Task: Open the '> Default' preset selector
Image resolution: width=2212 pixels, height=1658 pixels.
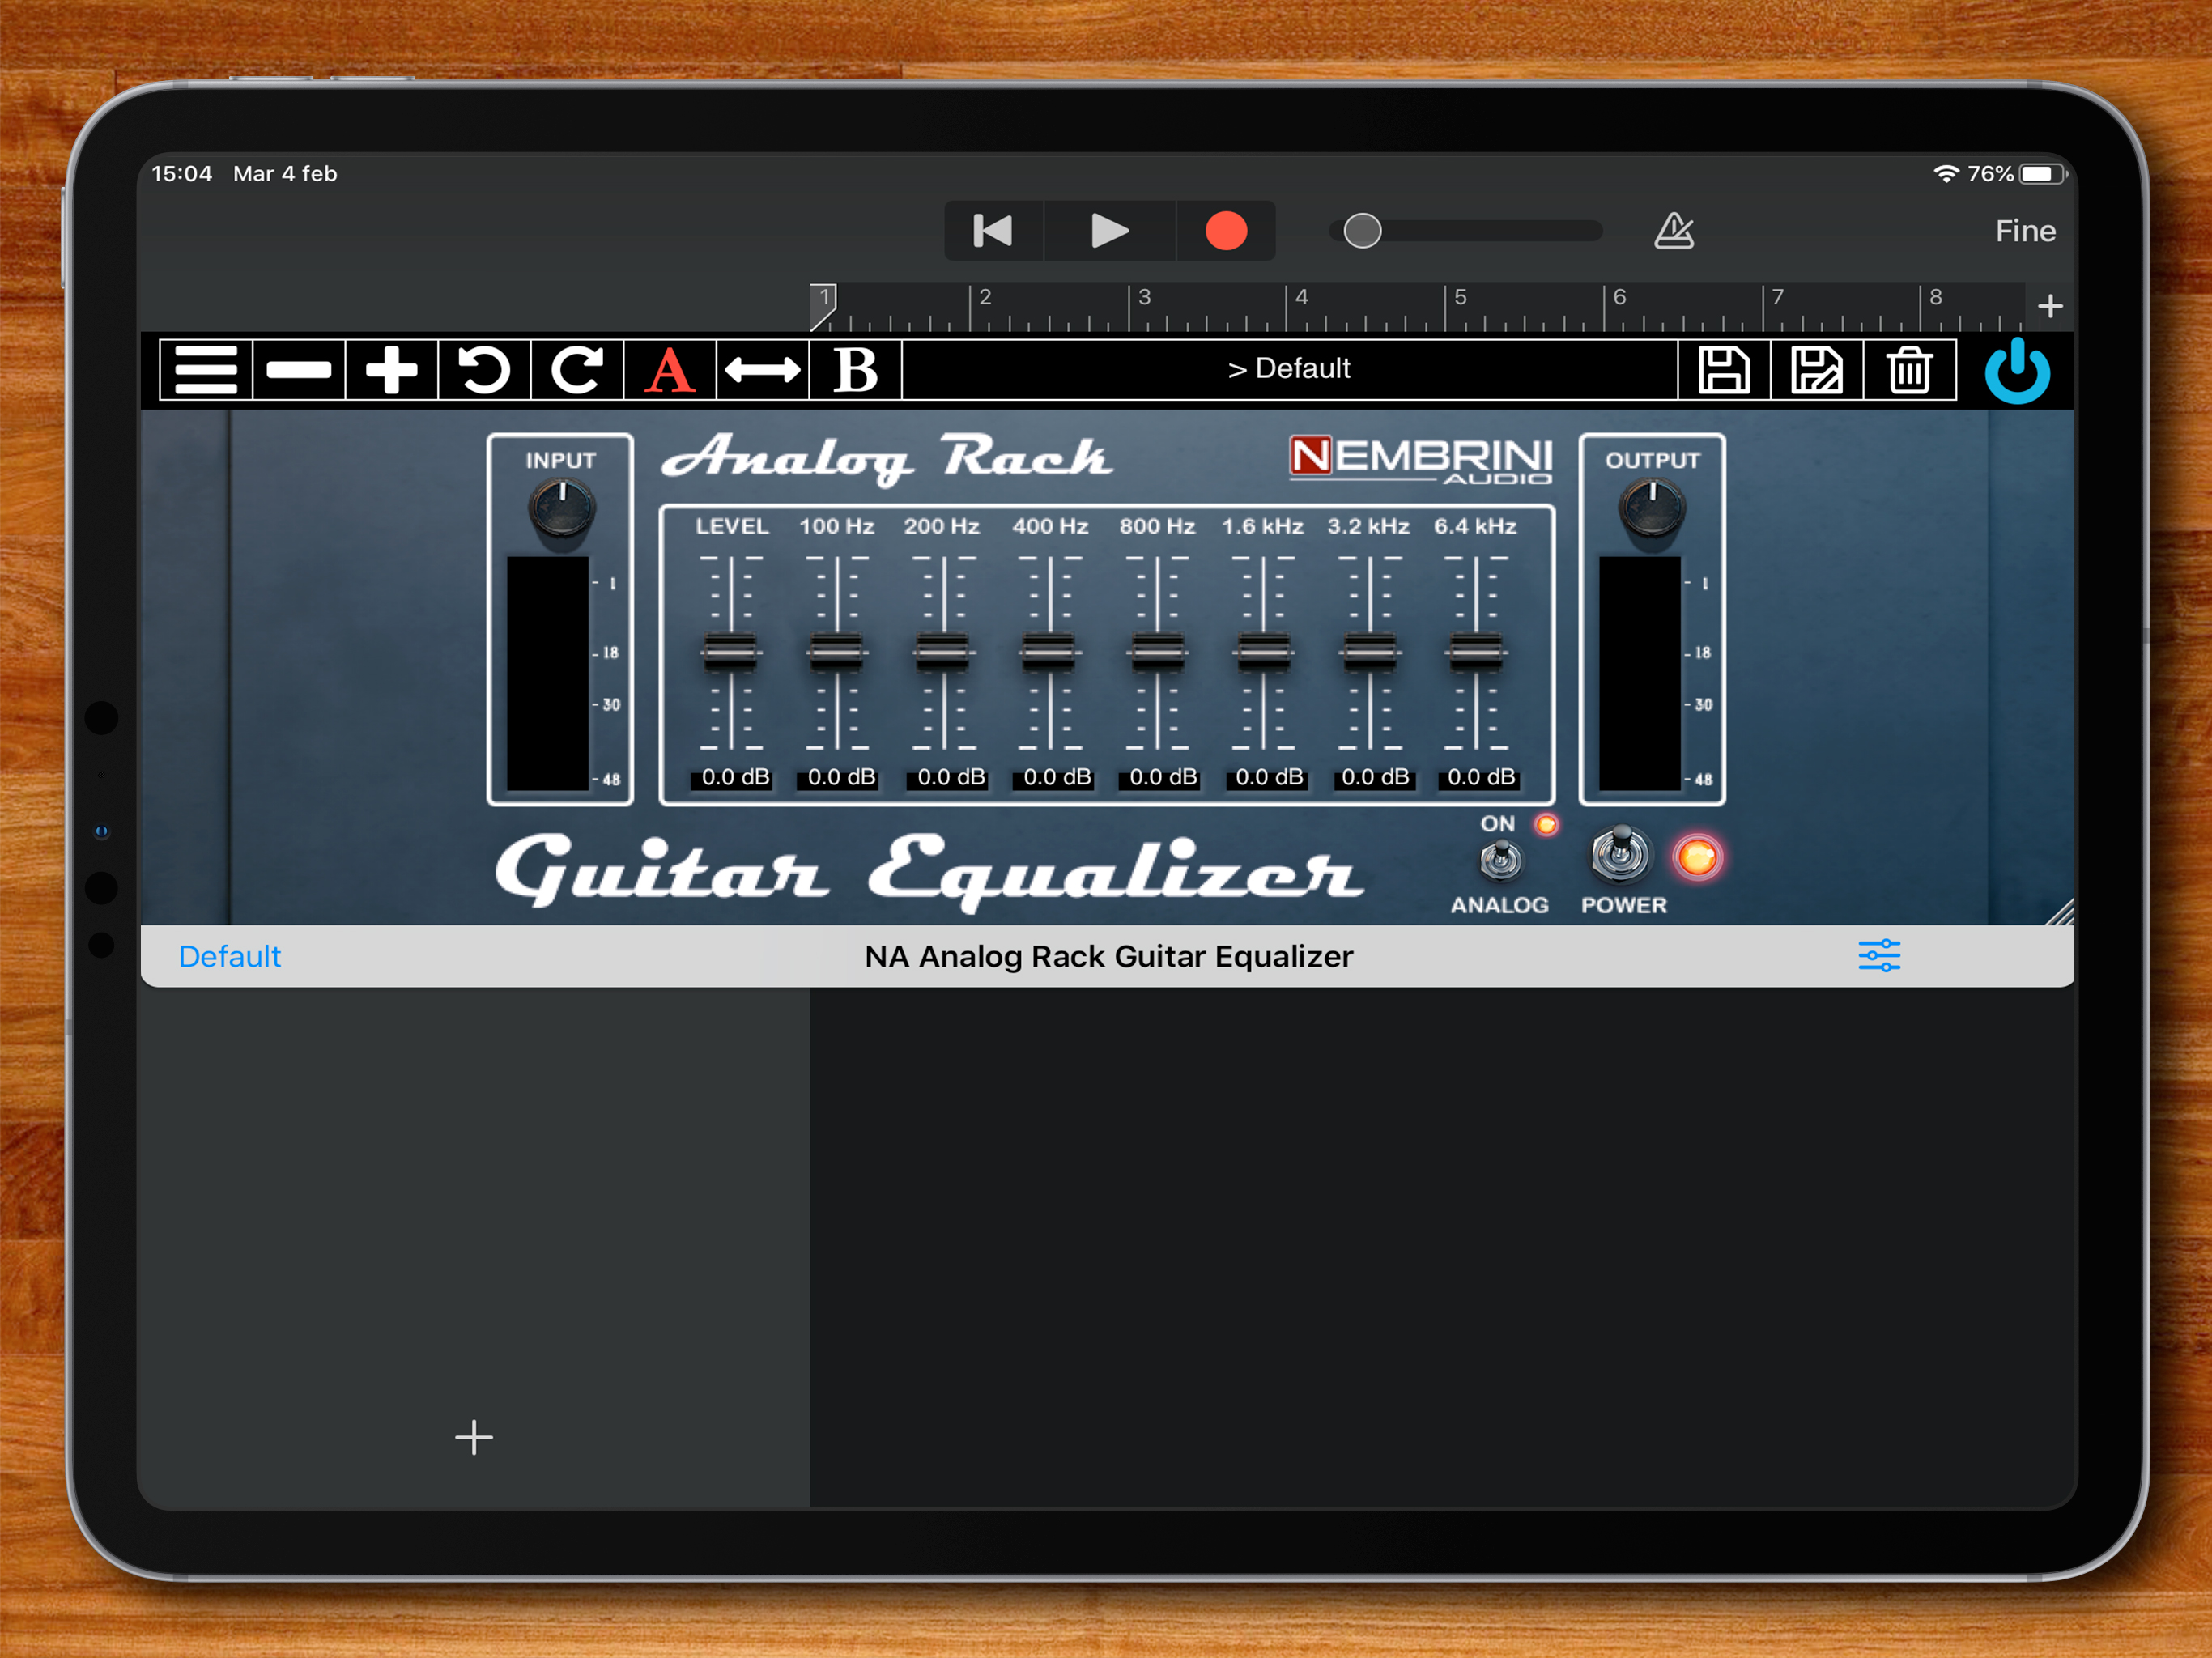Action: (1288, 369)
